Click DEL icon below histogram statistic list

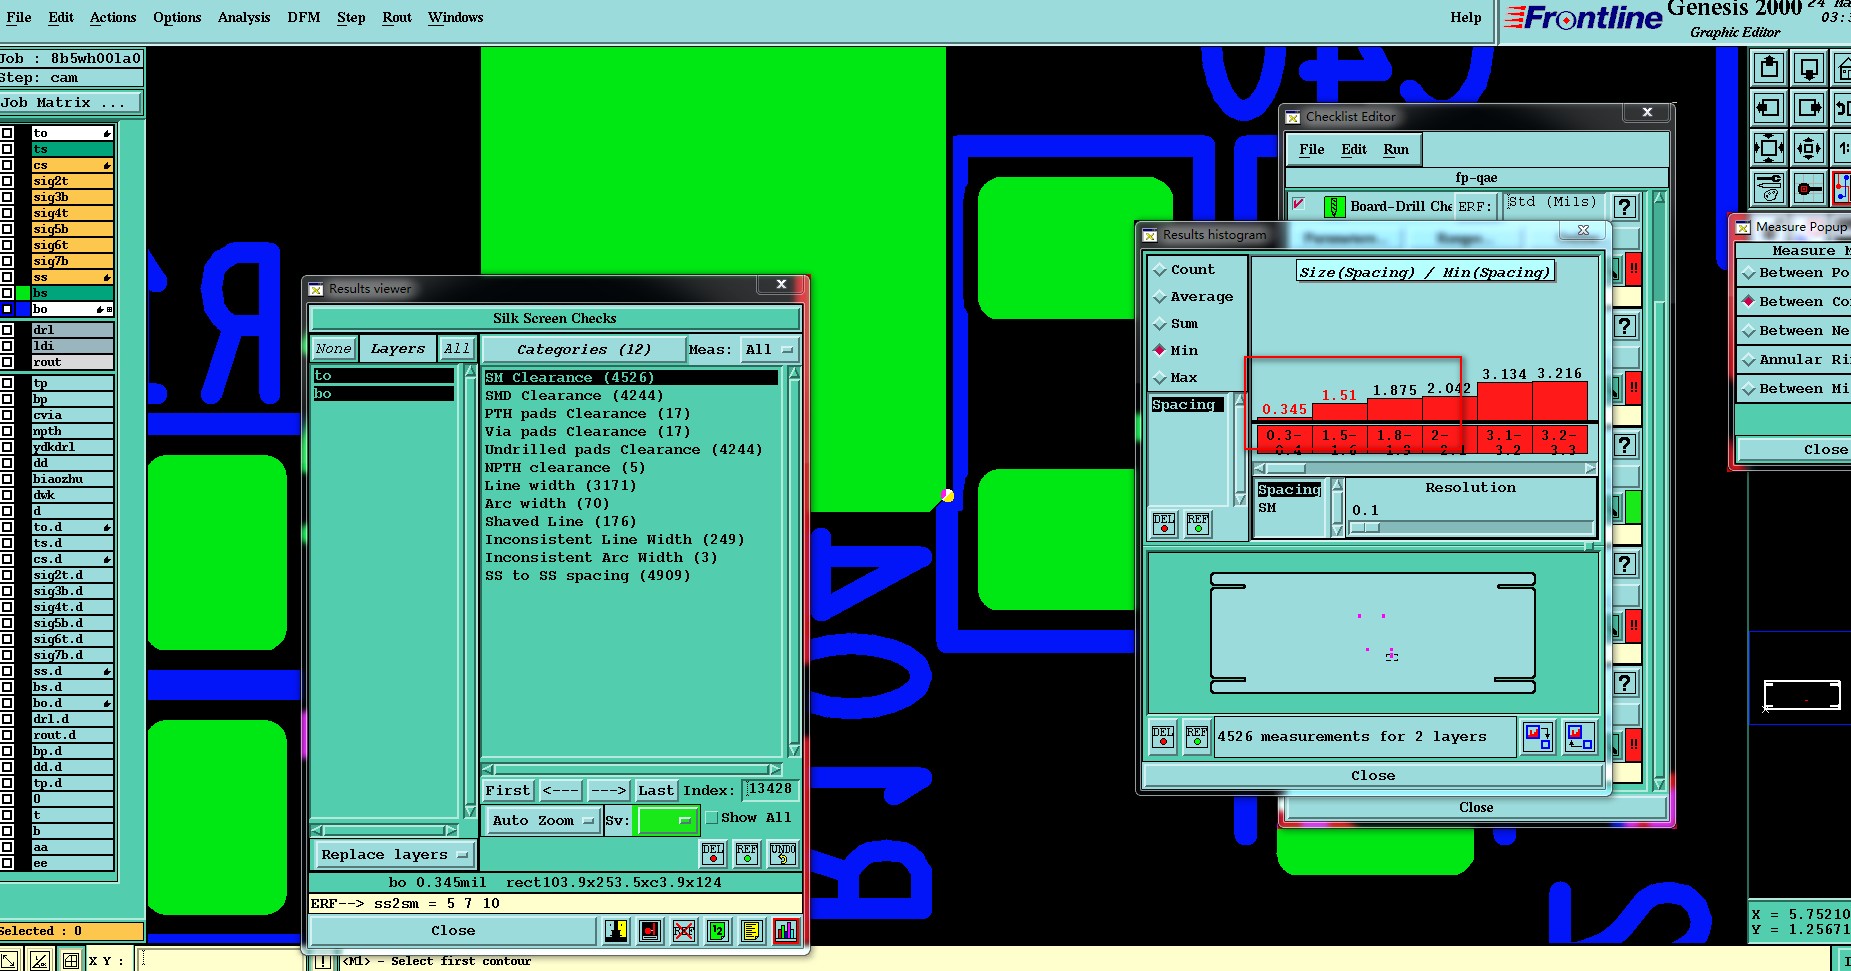(1164, 524)
